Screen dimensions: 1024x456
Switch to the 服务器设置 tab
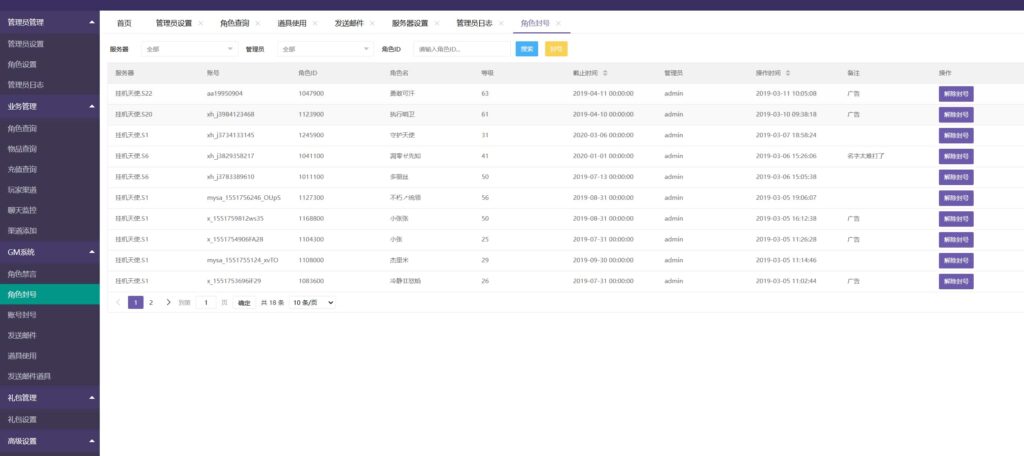(410, 23)
